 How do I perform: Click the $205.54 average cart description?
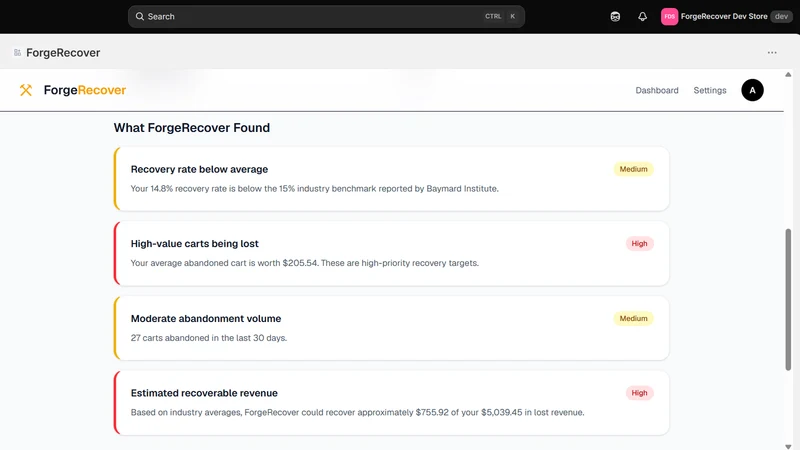coord(305,263)
